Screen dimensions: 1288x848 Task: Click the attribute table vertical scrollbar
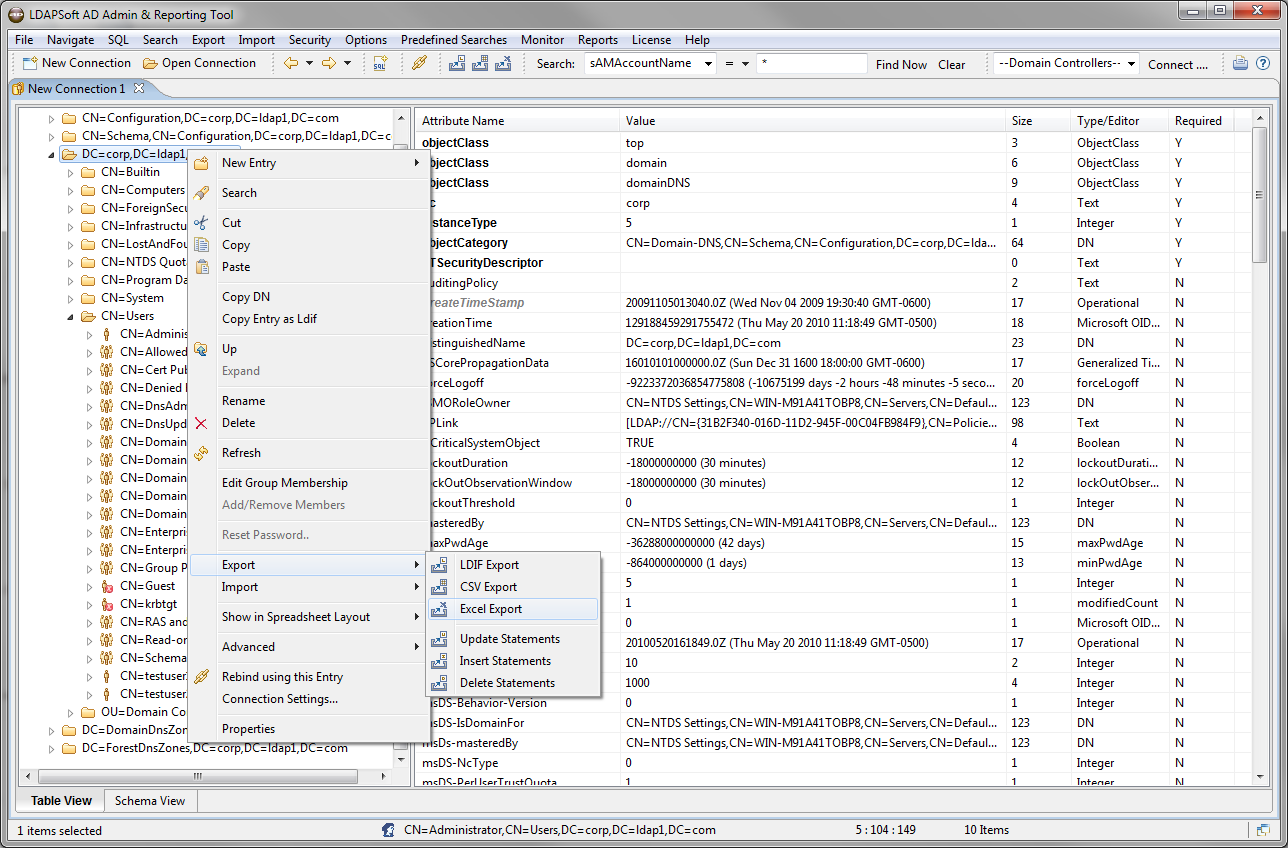[x=1260, y=197]
